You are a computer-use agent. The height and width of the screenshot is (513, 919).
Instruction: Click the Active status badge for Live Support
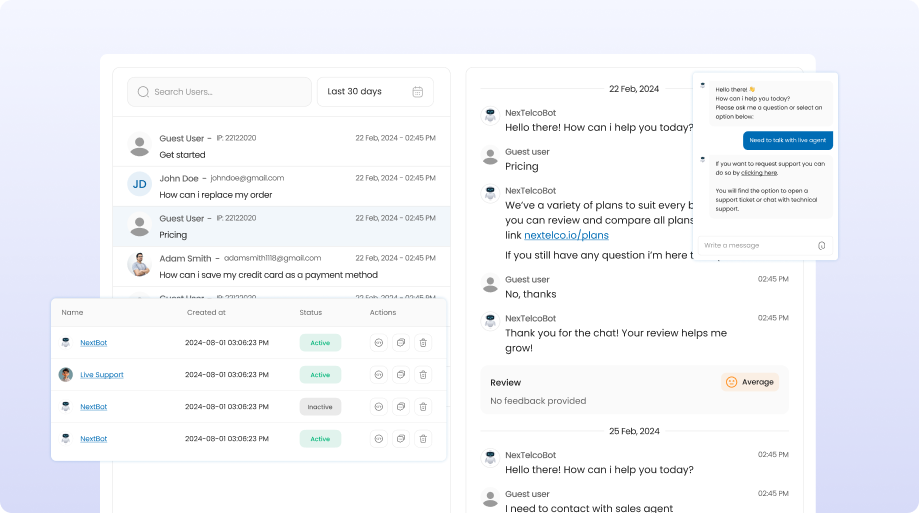(320, 375)
